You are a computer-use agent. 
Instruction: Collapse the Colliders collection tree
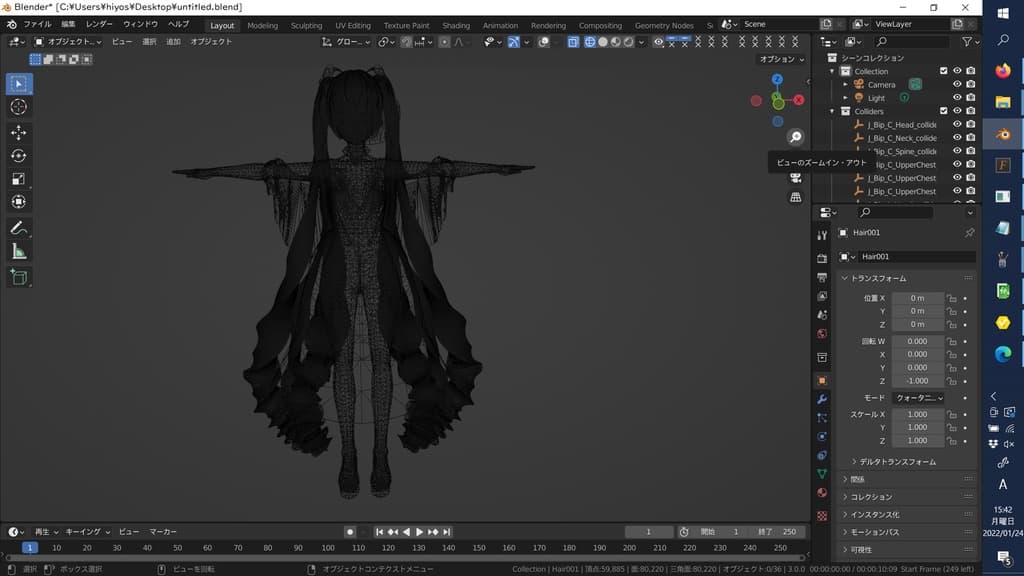pos(832,111)
